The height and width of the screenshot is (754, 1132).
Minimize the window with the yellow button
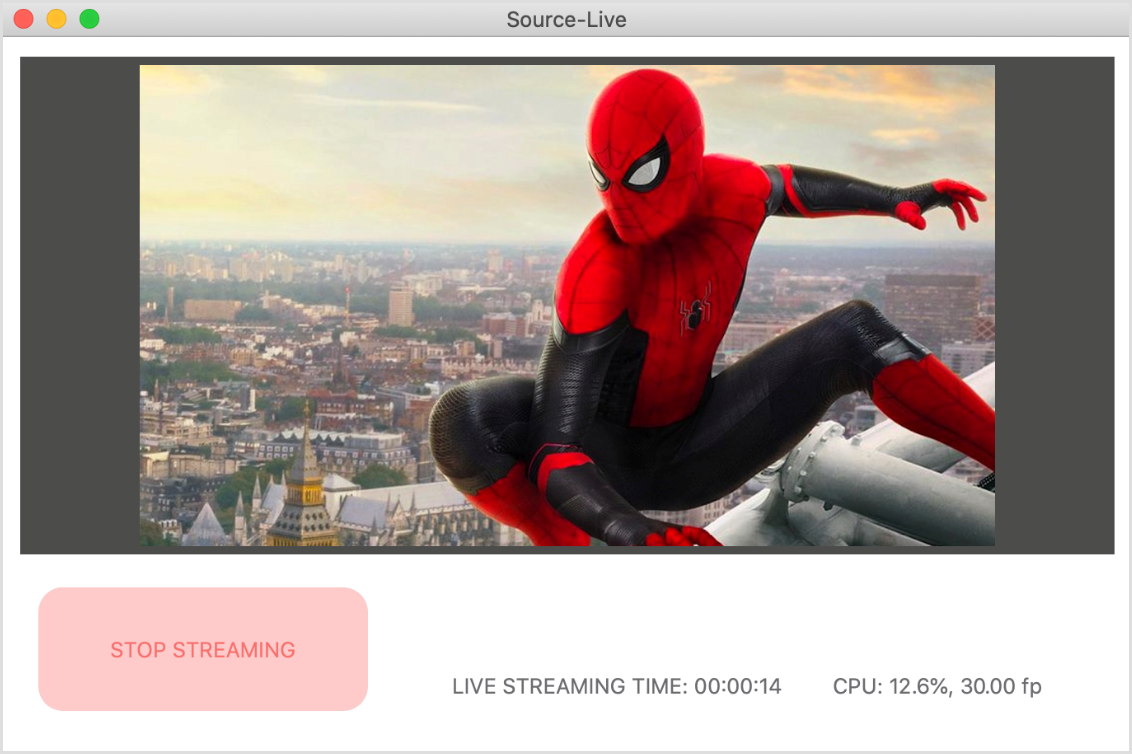[57, 19]
